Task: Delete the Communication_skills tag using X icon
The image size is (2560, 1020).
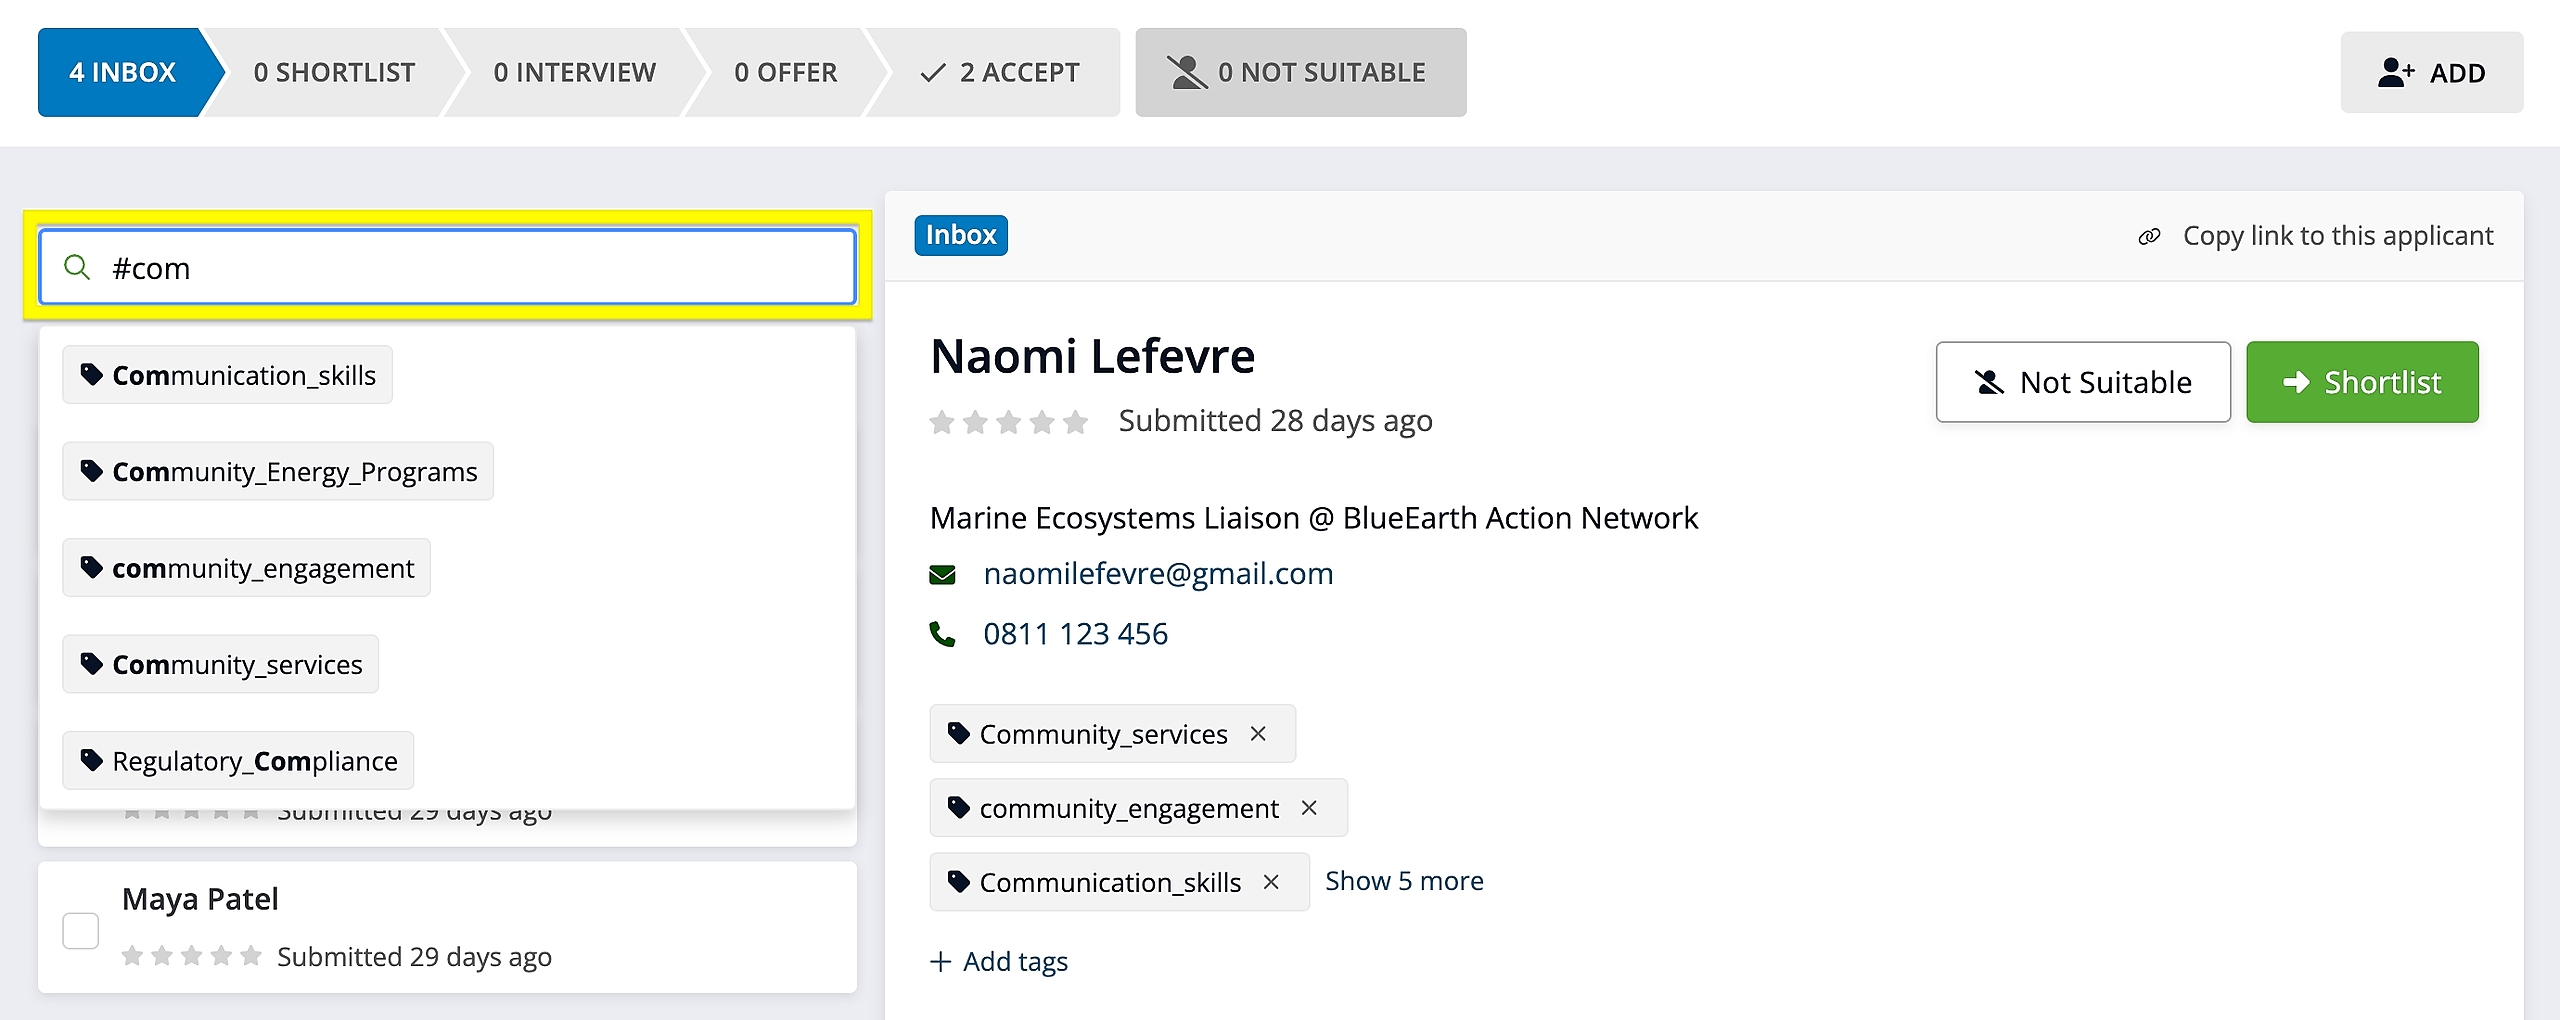Action: (1271, 882)
